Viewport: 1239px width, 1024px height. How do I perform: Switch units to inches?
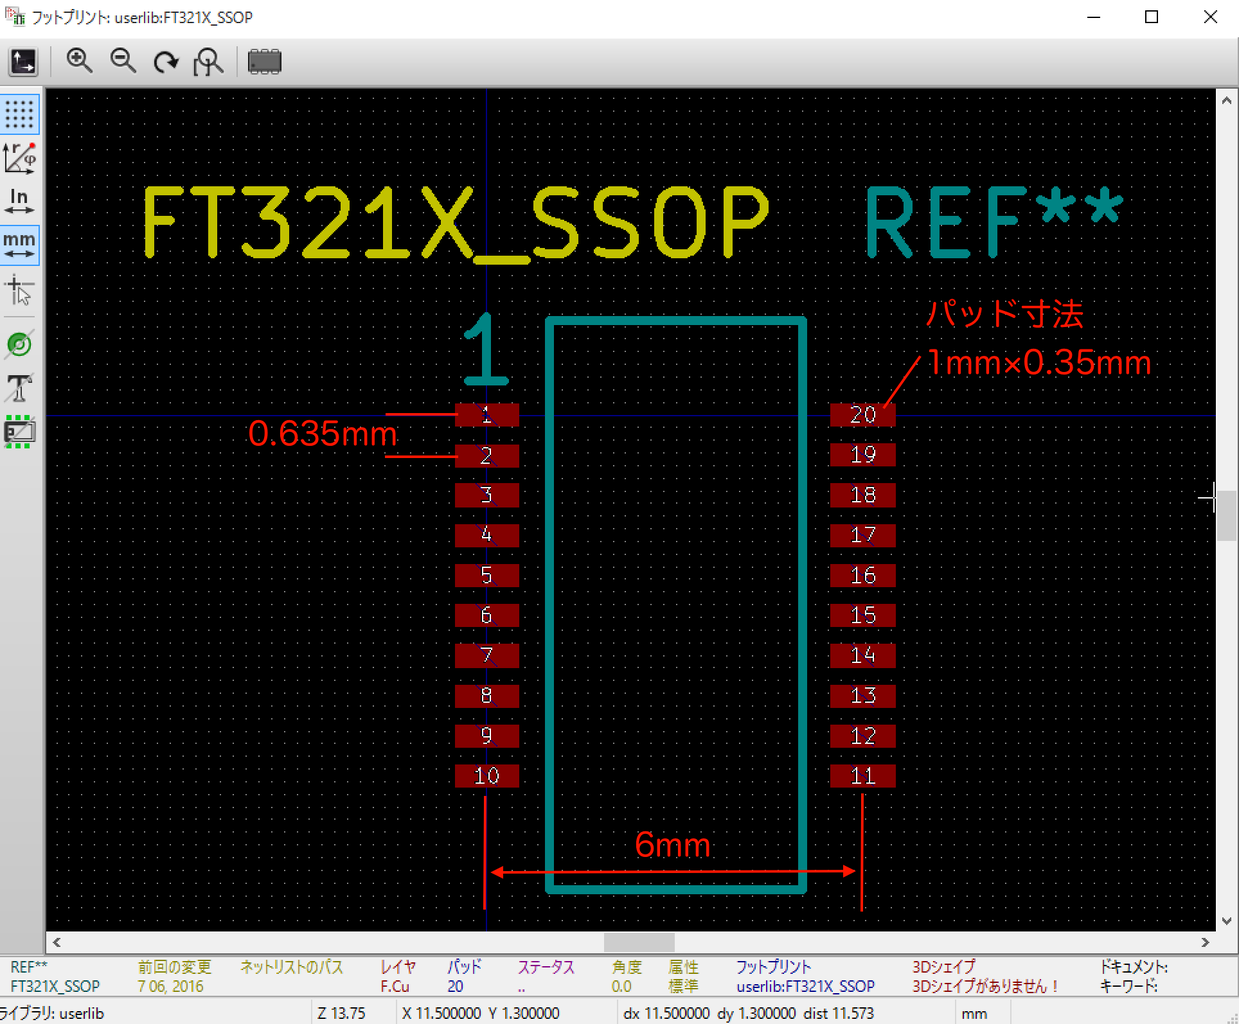pyautogui.click(x=19, y=201)
